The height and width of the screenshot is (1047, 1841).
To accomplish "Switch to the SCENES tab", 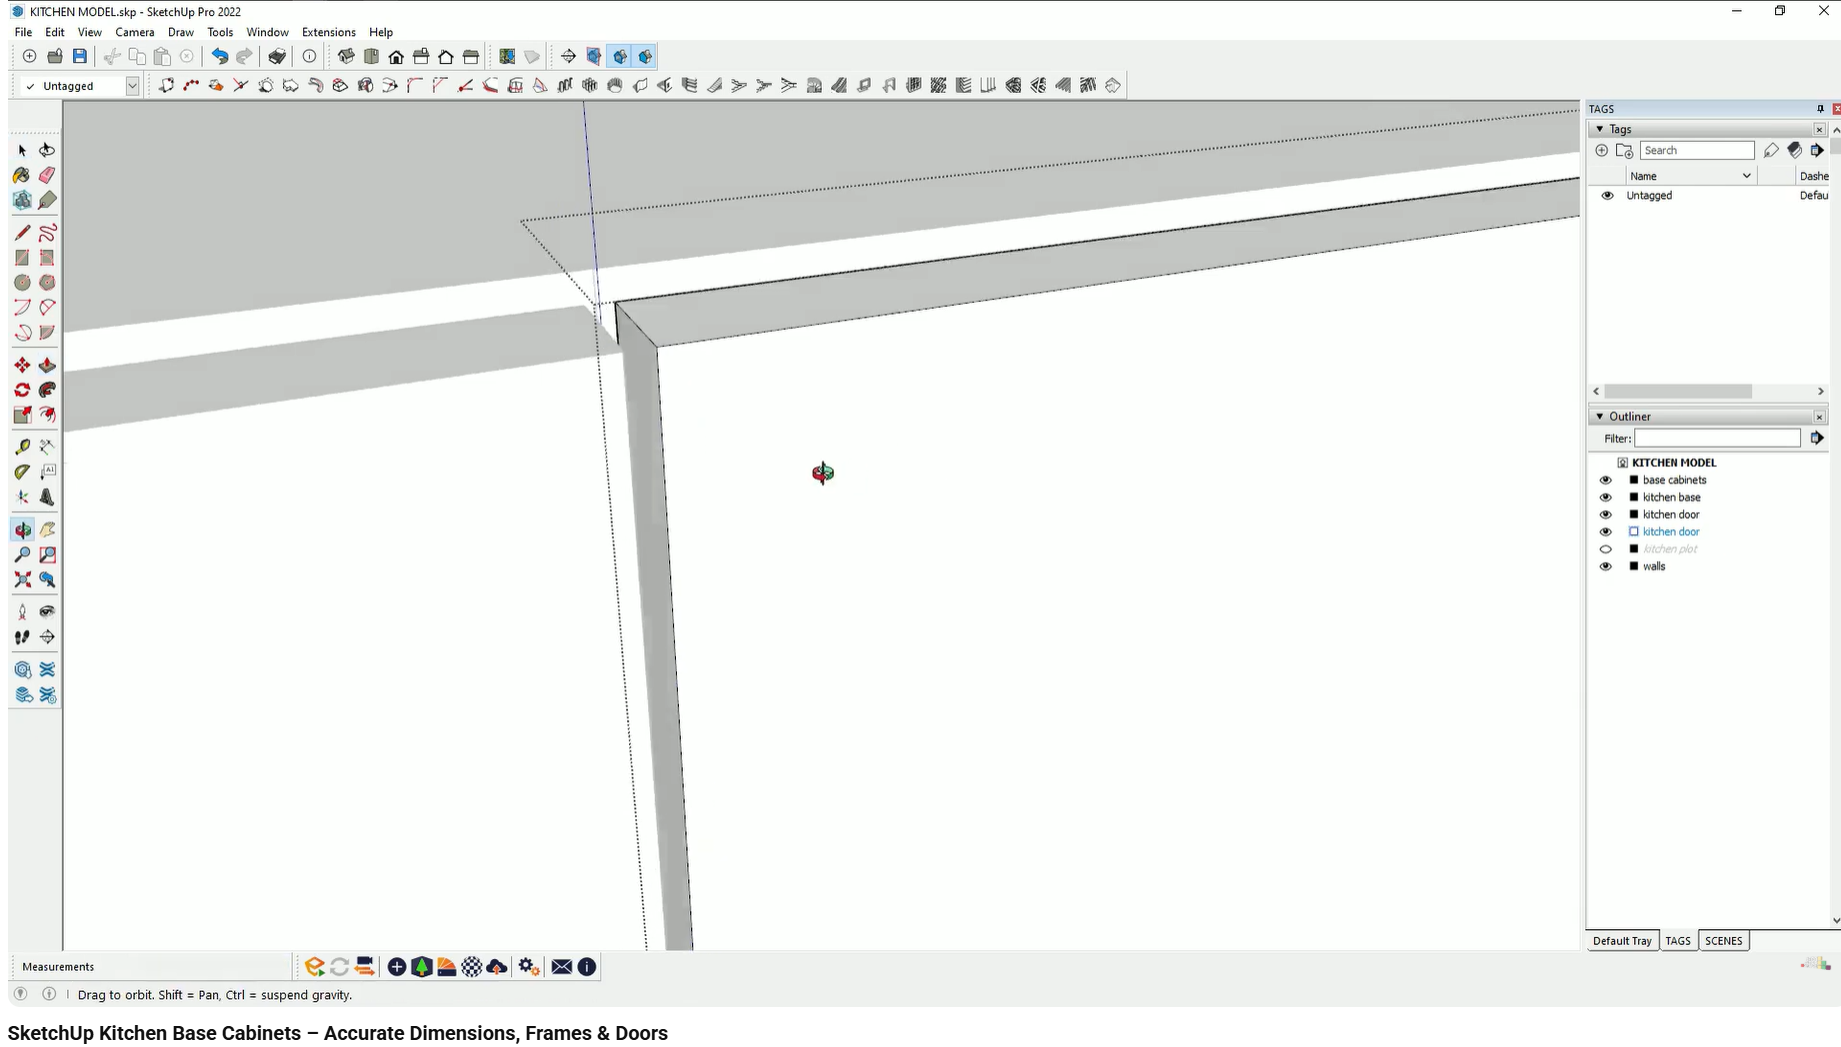I will 1724,940.
